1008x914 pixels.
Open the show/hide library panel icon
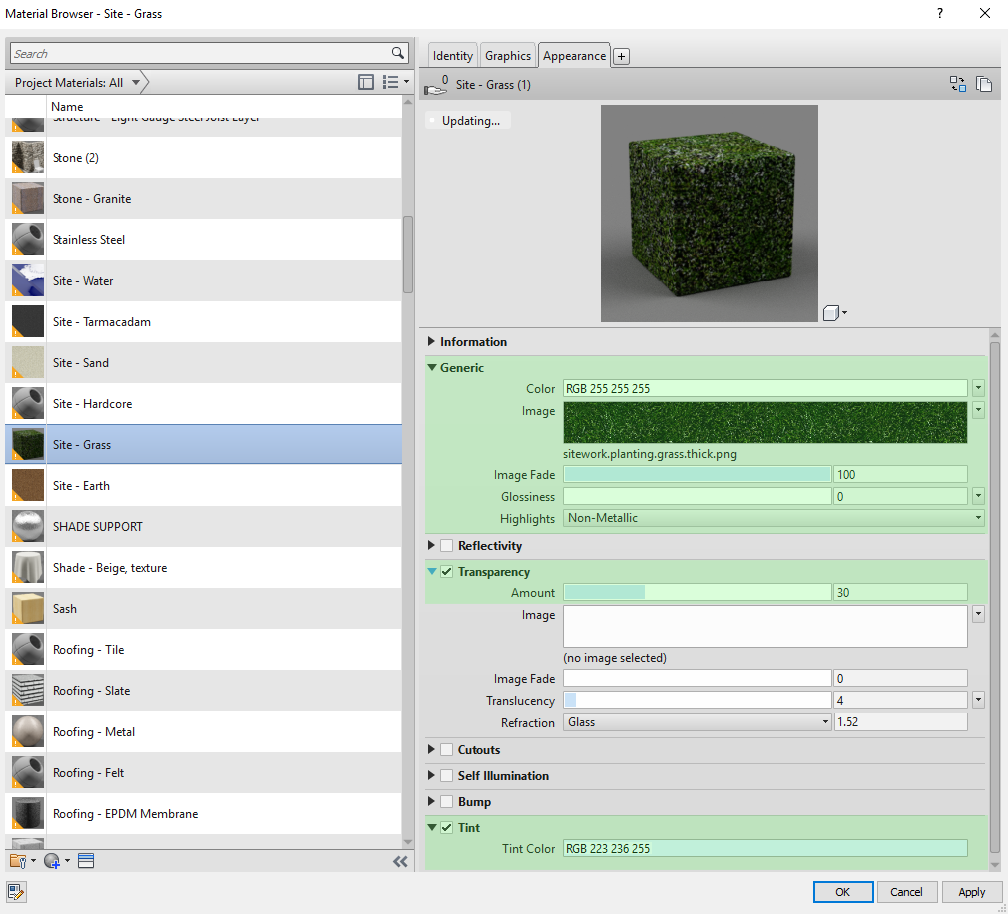coord(366,83)
